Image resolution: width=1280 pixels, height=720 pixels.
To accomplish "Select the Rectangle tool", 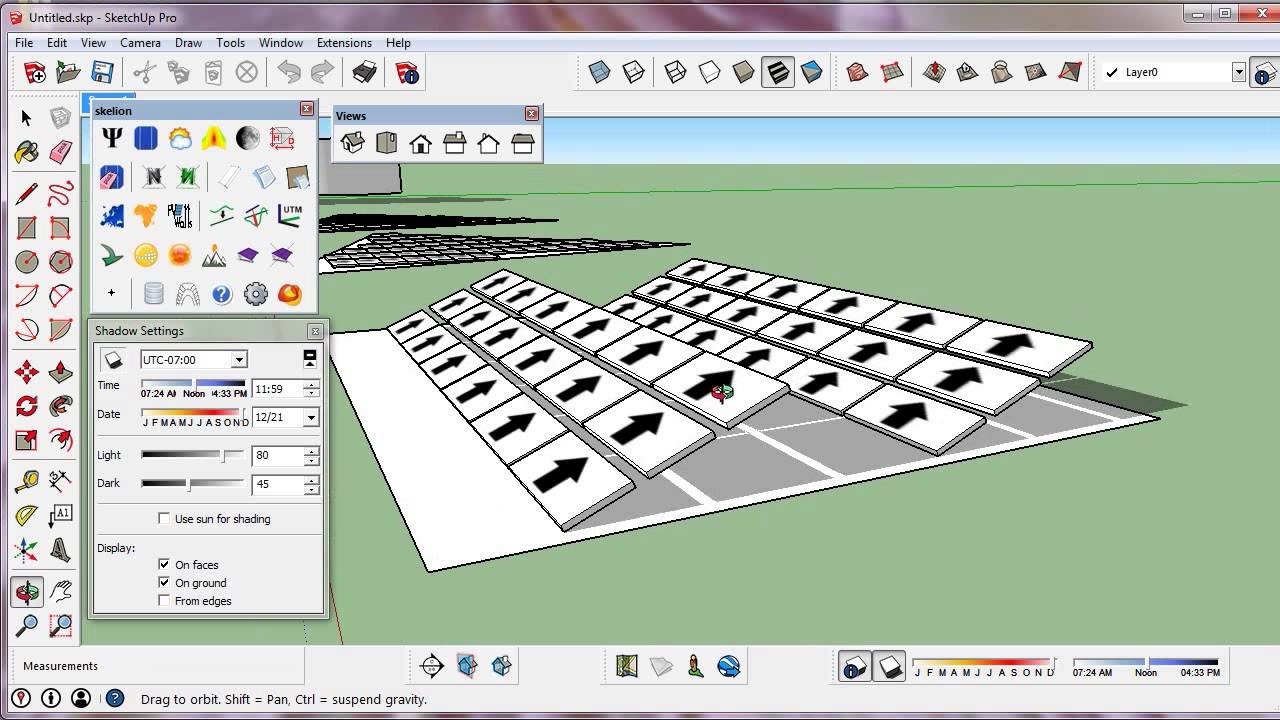I will click(27, 228).
